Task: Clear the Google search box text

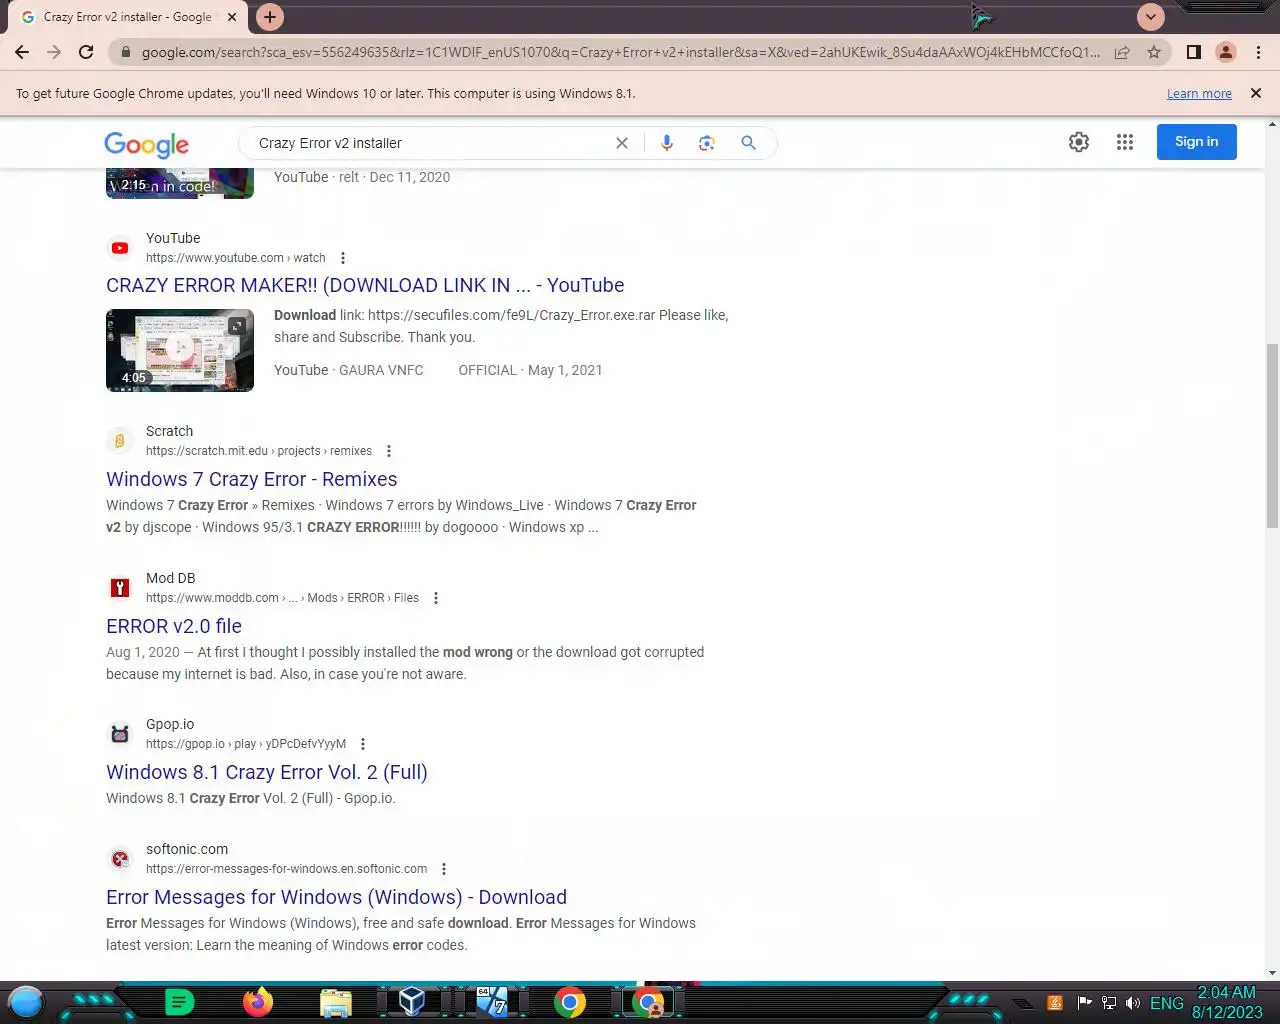Action: [622, 143]
